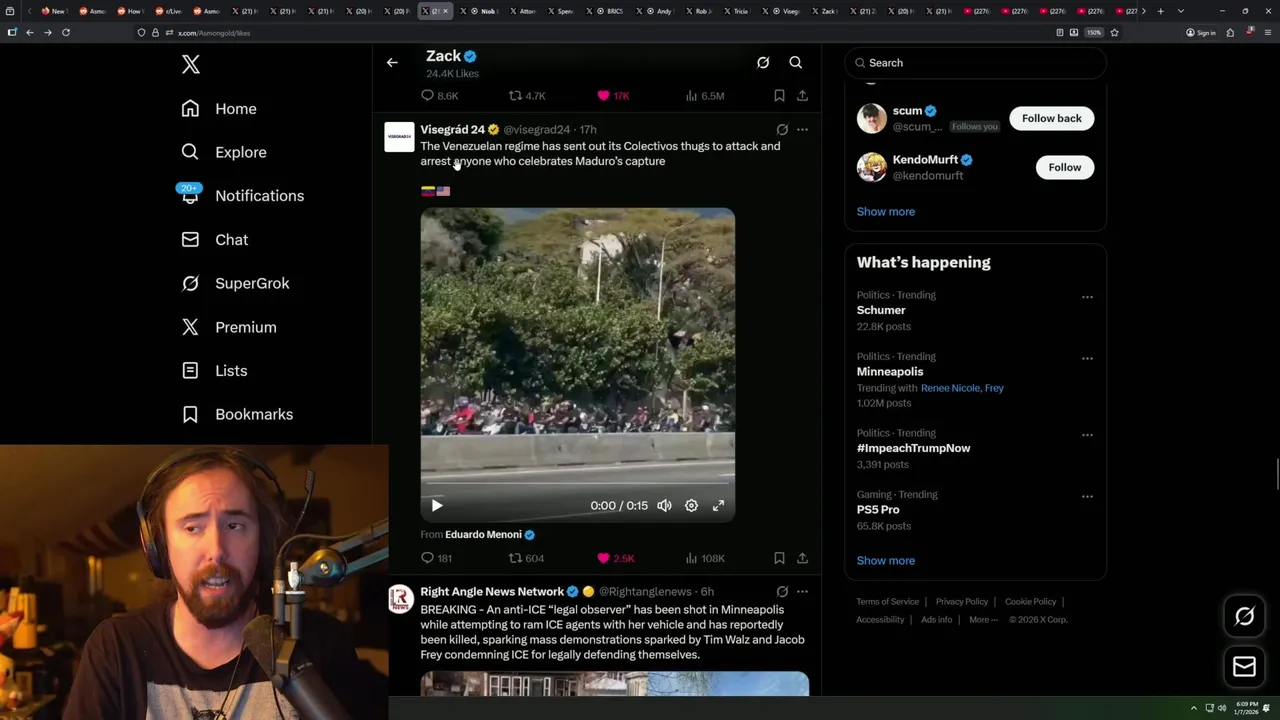Screen dimensions: 1280x720
Task: Bookmark the 17K-likes post
Action: click(779, 96)
